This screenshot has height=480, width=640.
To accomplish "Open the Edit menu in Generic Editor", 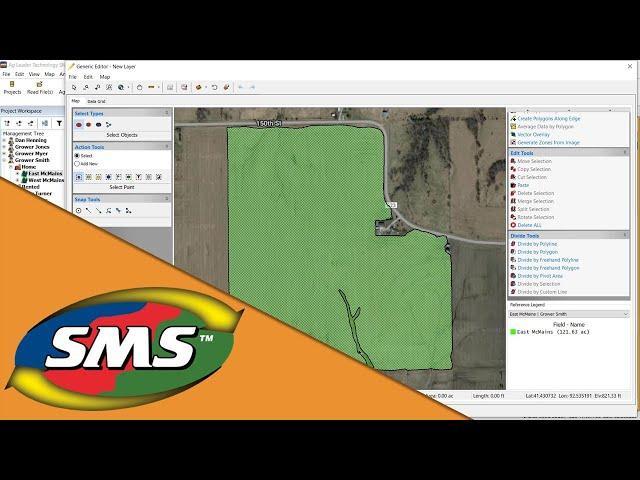I will pos(88,77).
